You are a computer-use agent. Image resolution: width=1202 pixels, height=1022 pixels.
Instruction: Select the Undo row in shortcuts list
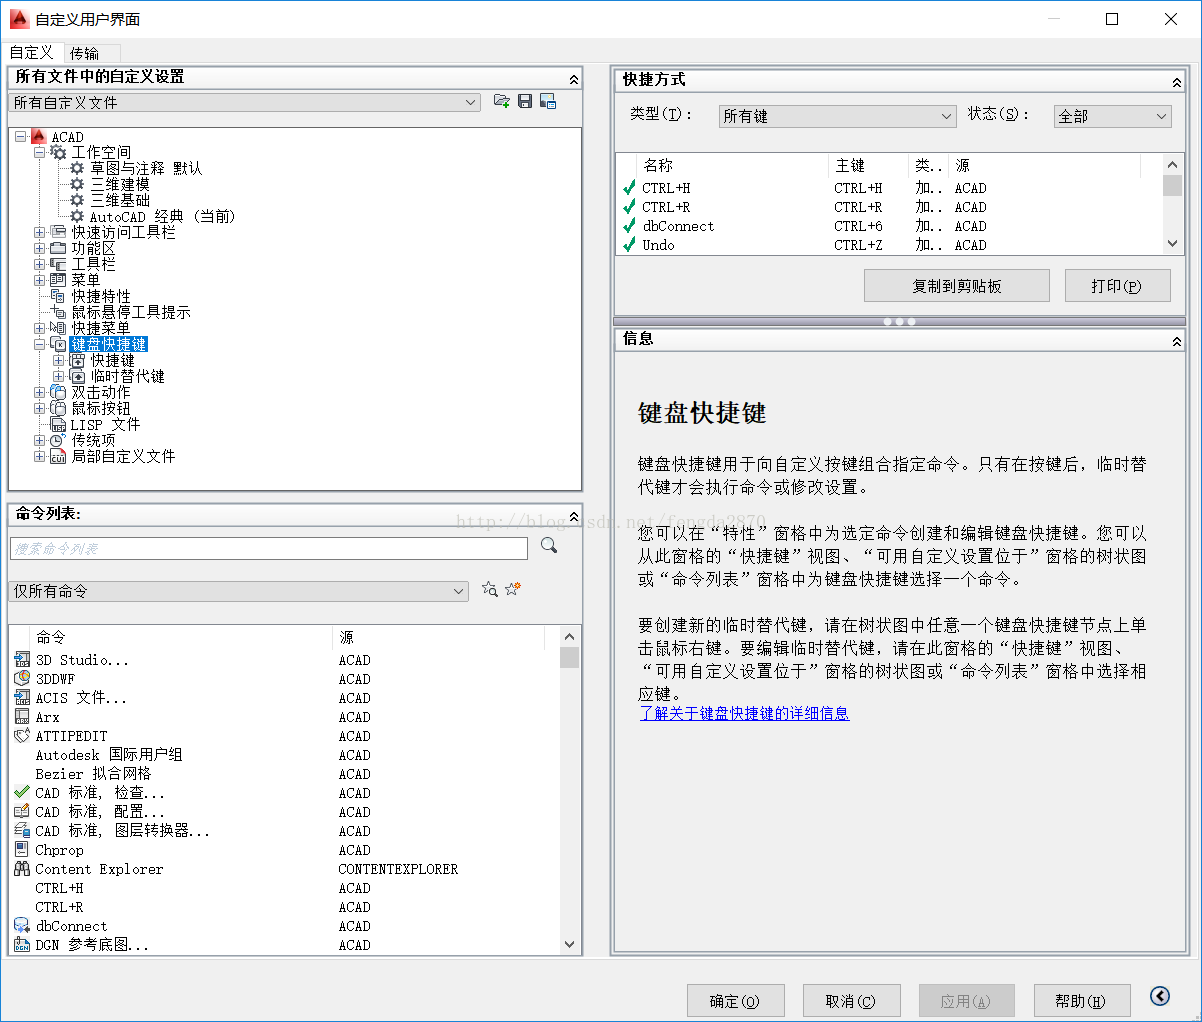890,245
